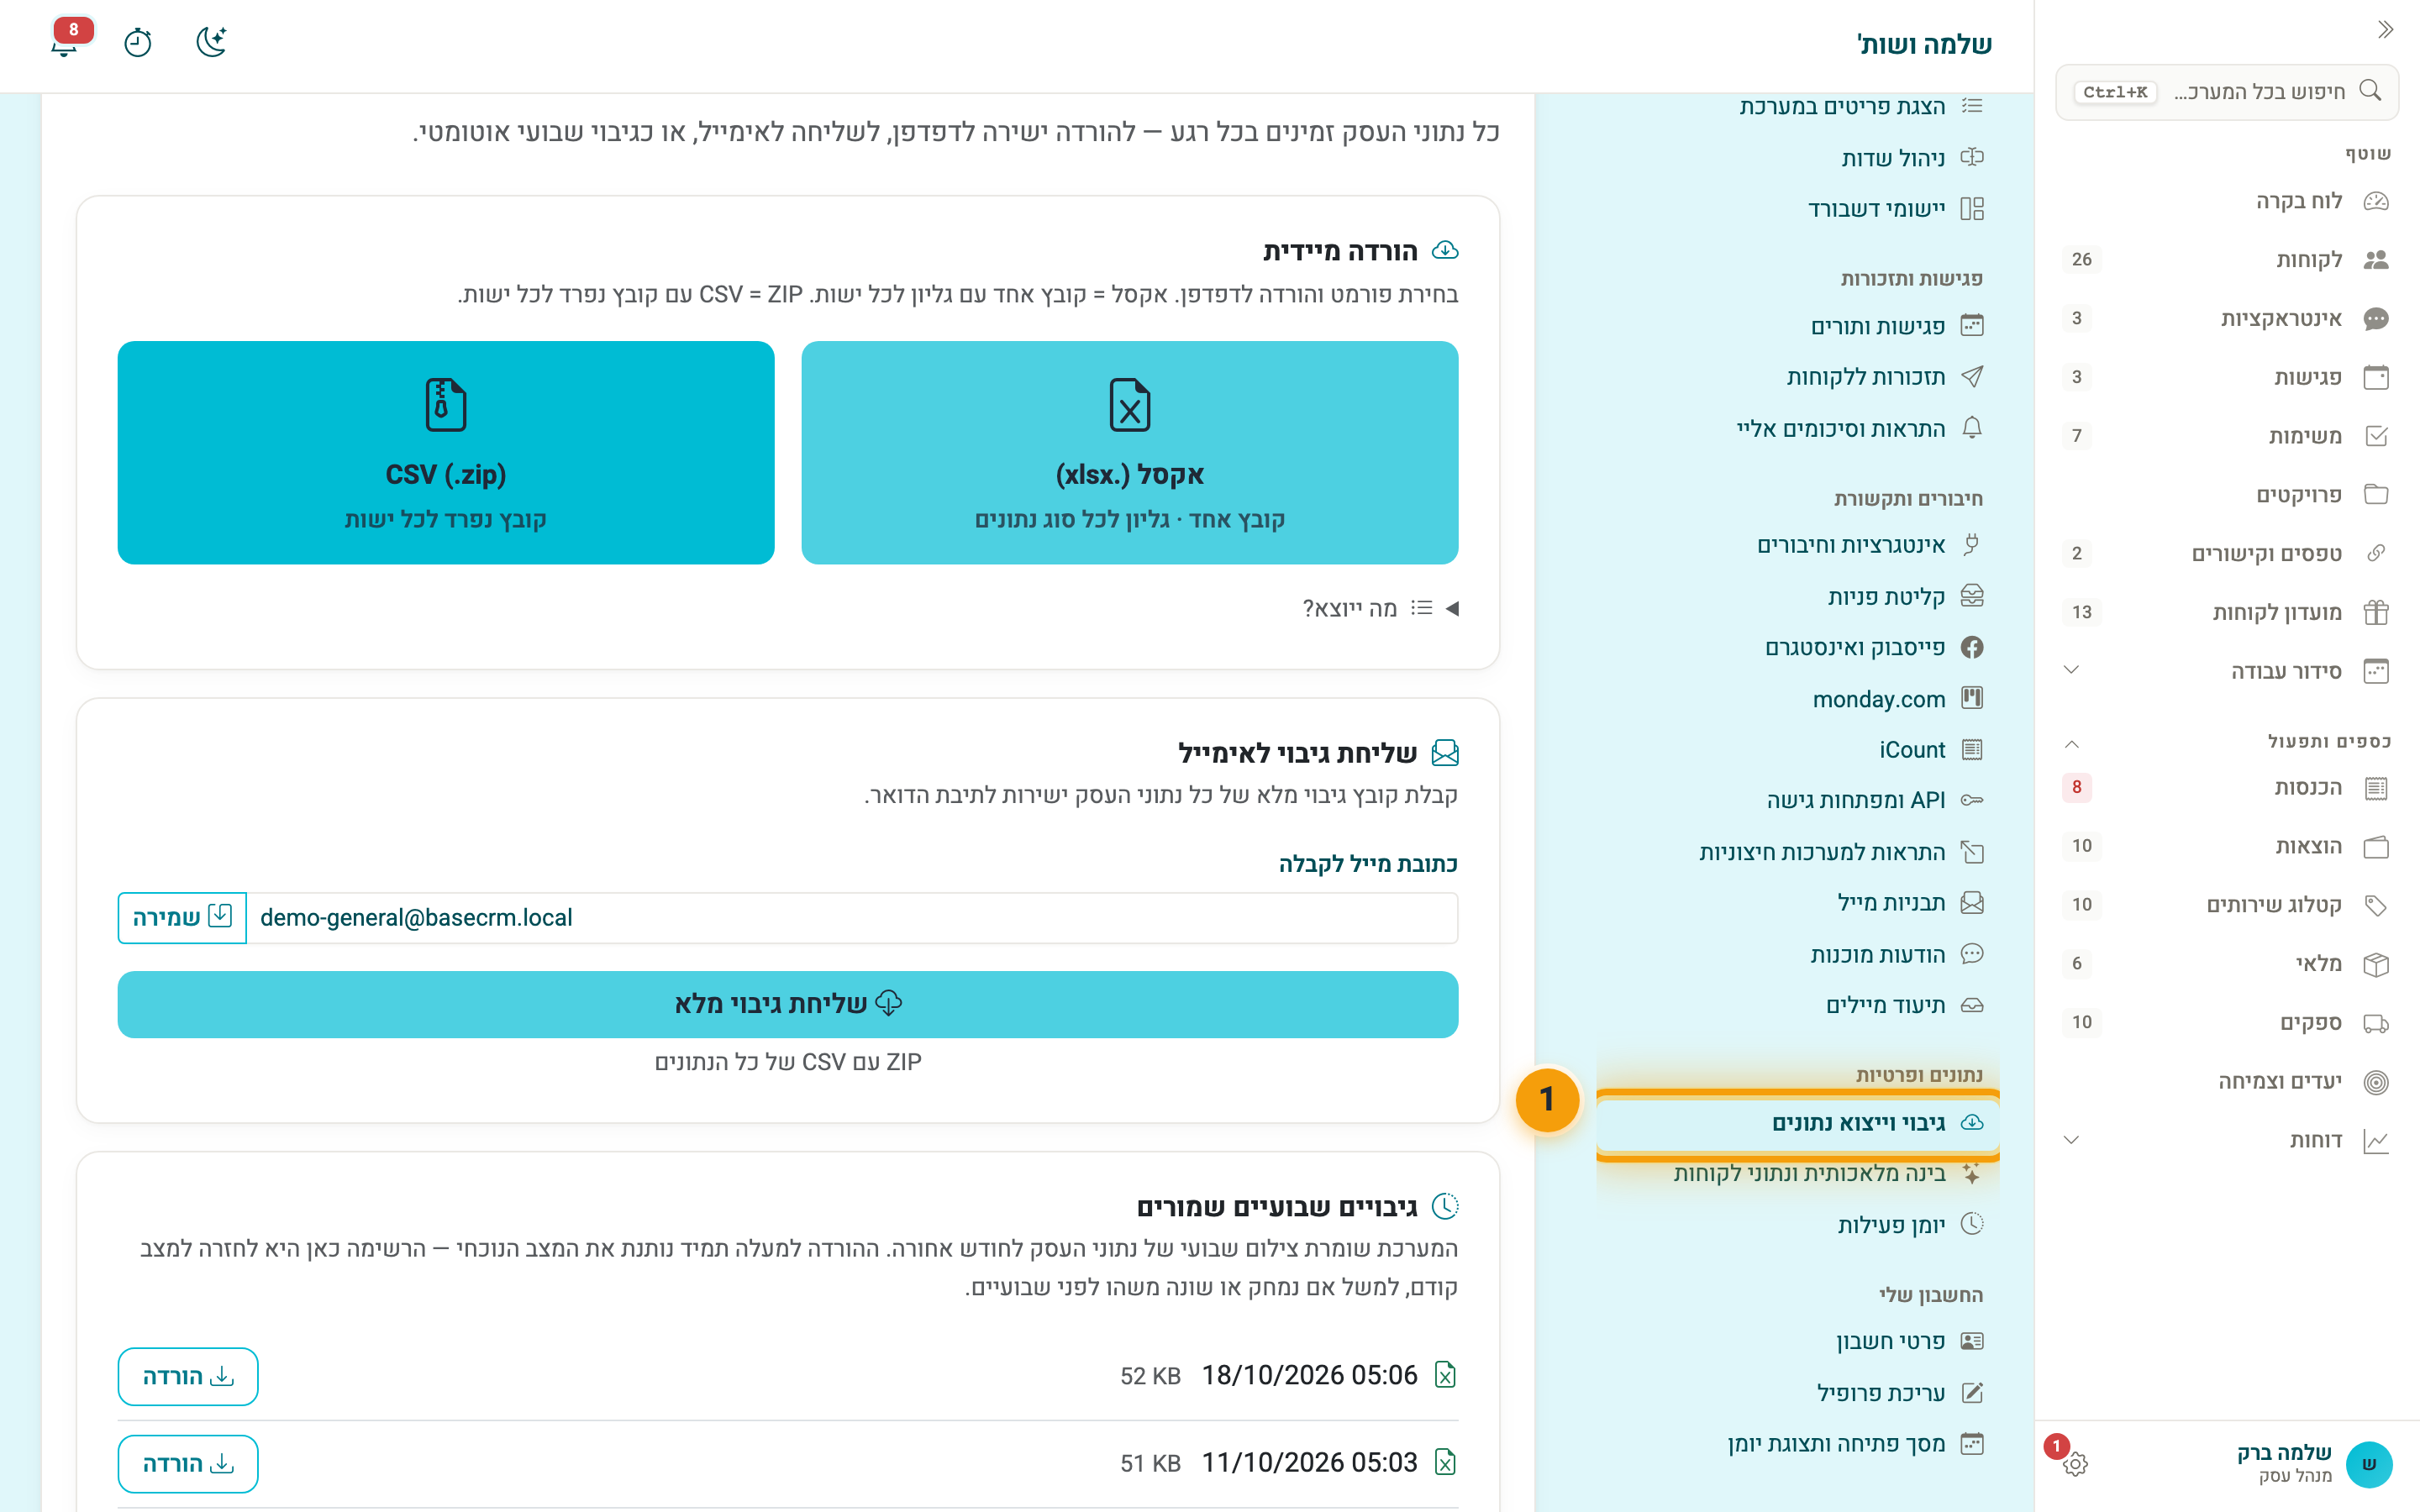Expand the מה ייוצא? disclosure triangle
The width and height of the screenshot is (2420, 1512).
point(1453,608)
